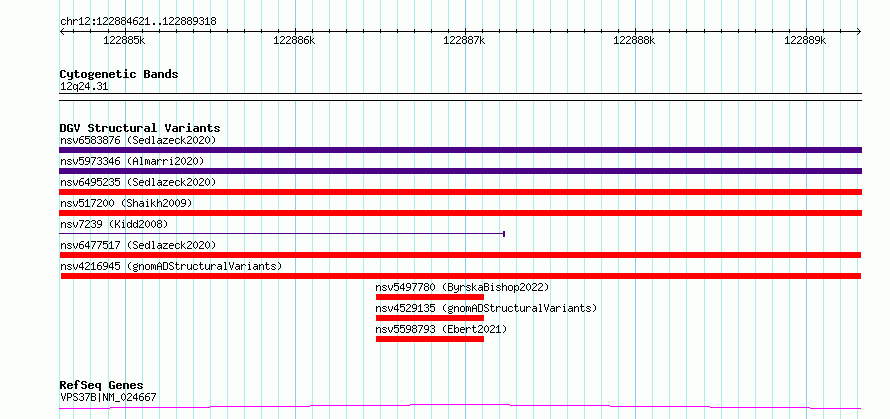The height and width of the screenshot is (419, 890).
Task: Open variant nsv4529135 (gnomADStructuralVariants) label
Action: pyautogui.click(x=486, y=308)
